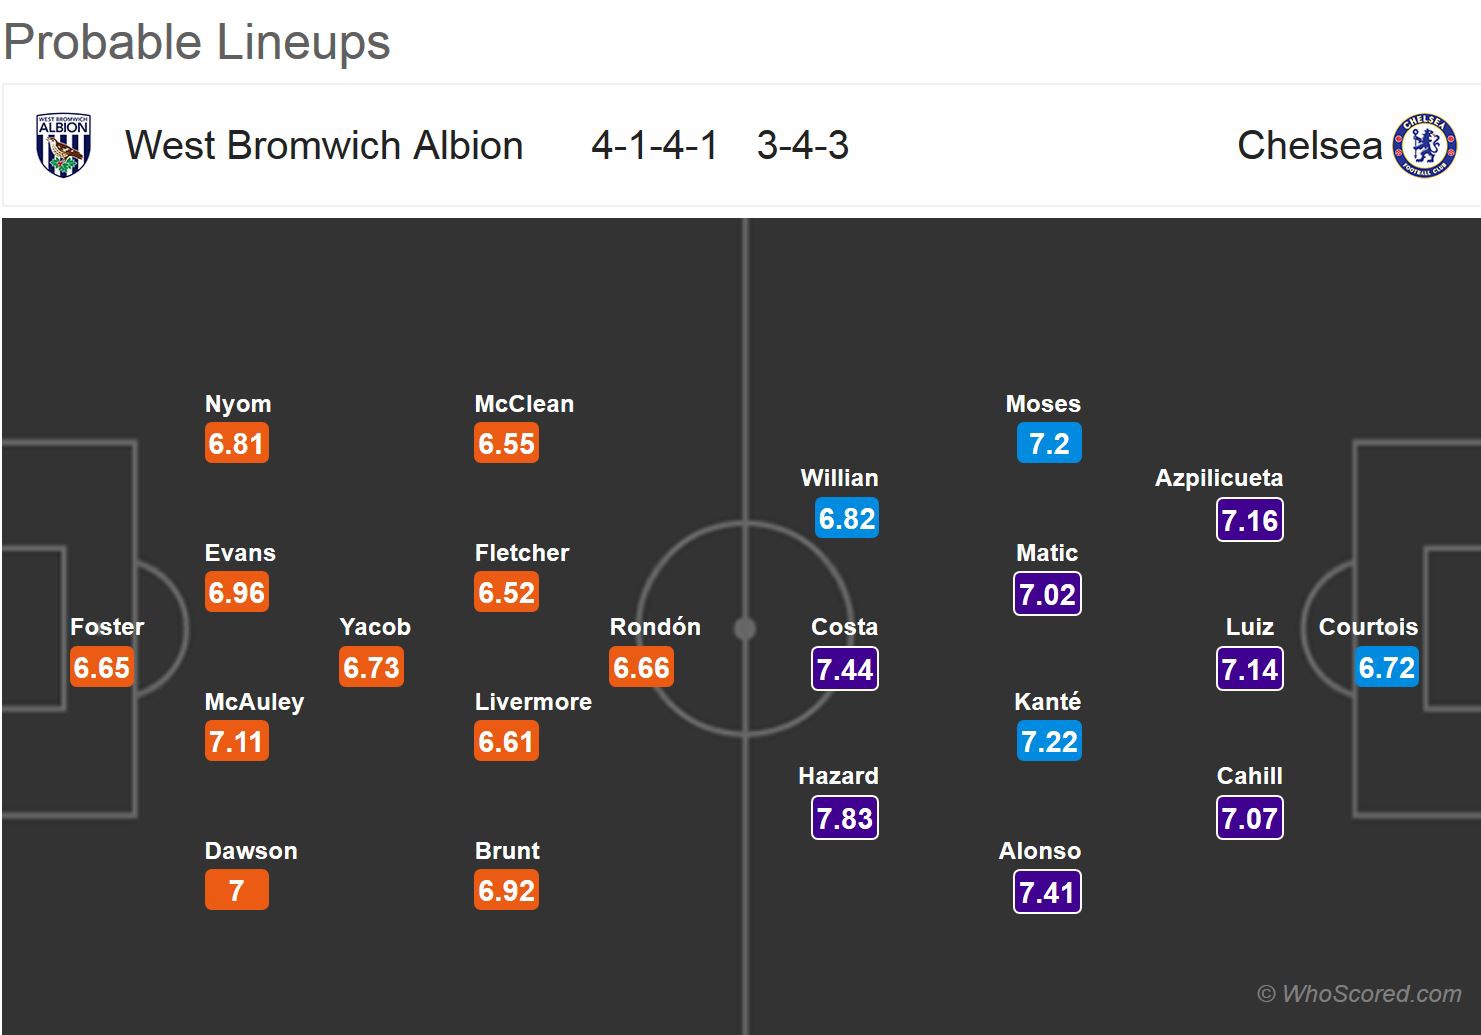Image resolution: width=1481 pixels, height=1035 pixels.
Task: Click the 4-1-4-1 formation text
Action: (655, 146)
